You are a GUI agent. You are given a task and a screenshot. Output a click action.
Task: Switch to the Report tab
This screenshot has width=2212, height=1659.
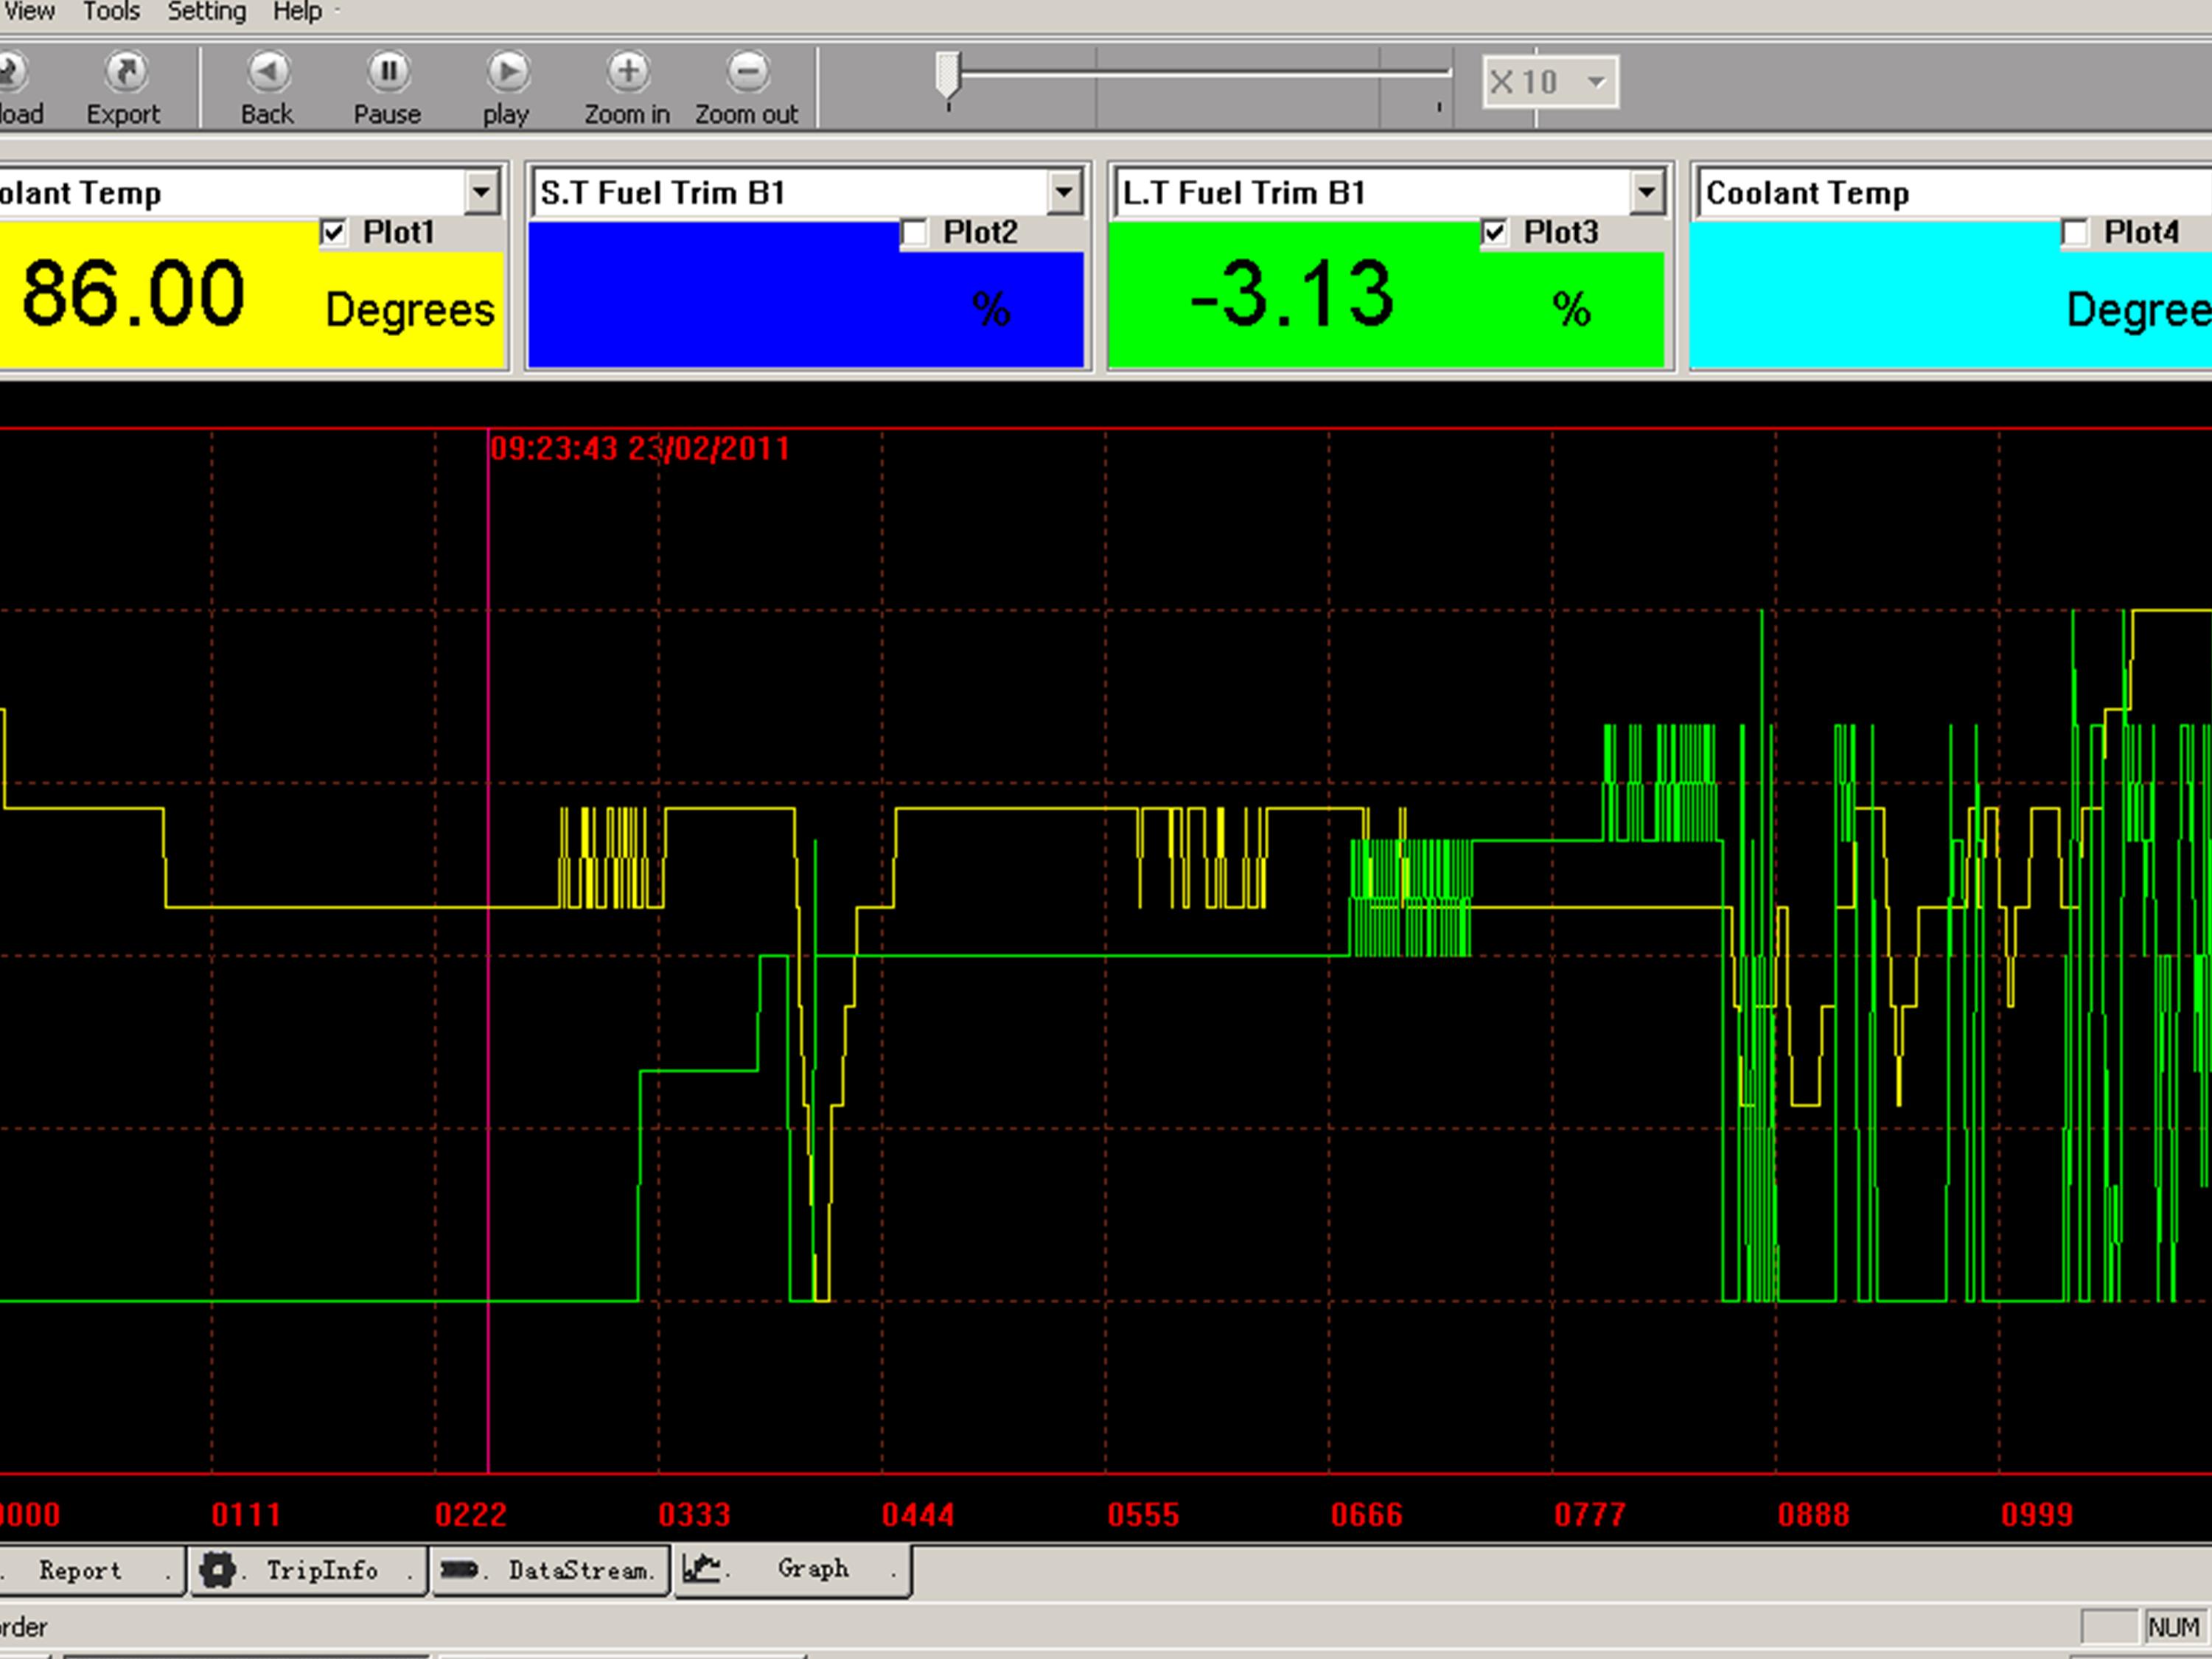(x=80, y=1570)
